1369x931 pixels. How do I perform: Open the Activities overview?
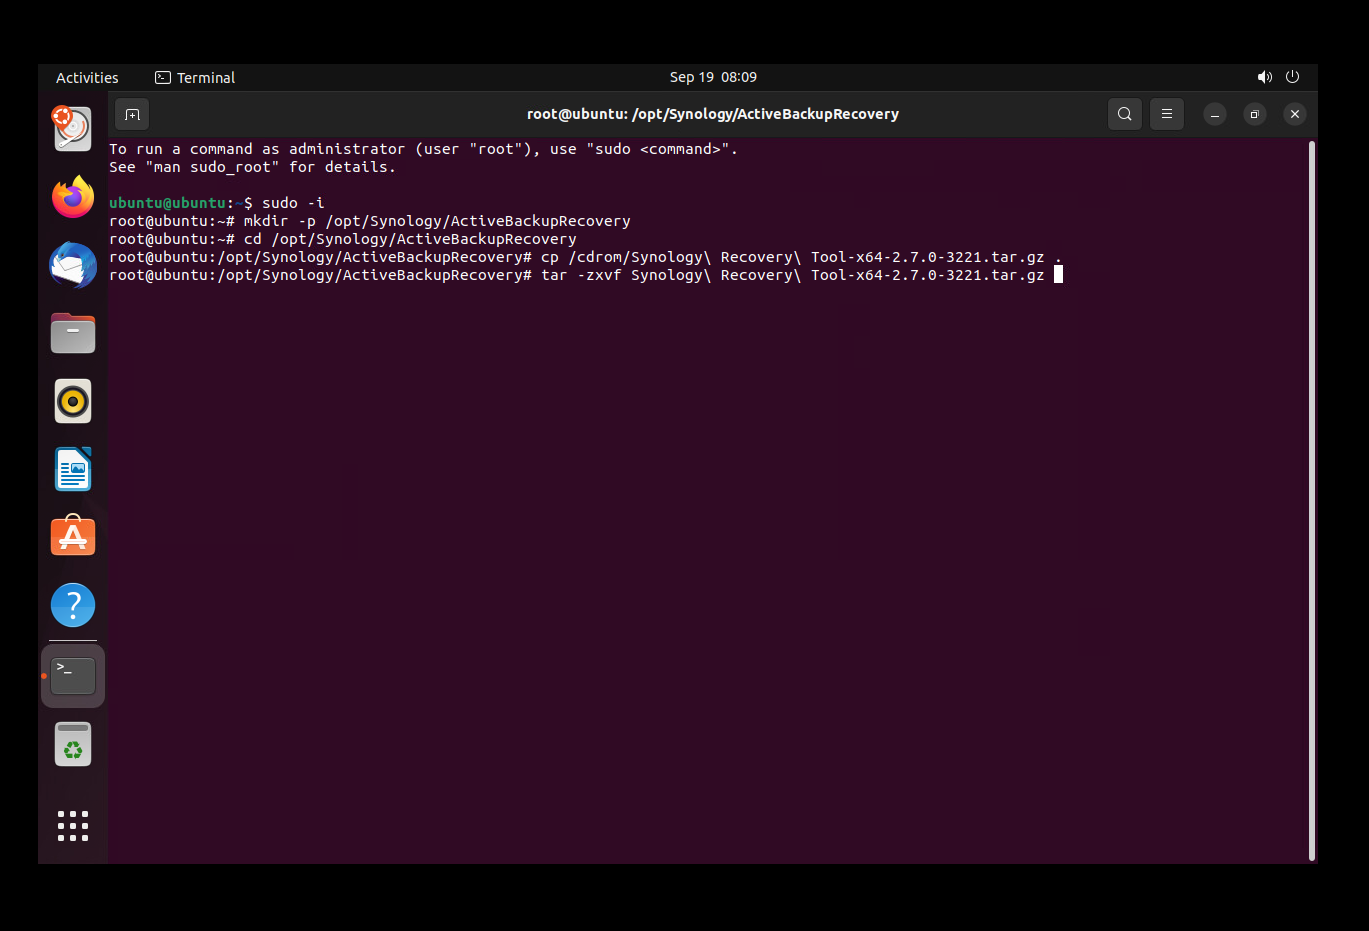coord(87,77)
